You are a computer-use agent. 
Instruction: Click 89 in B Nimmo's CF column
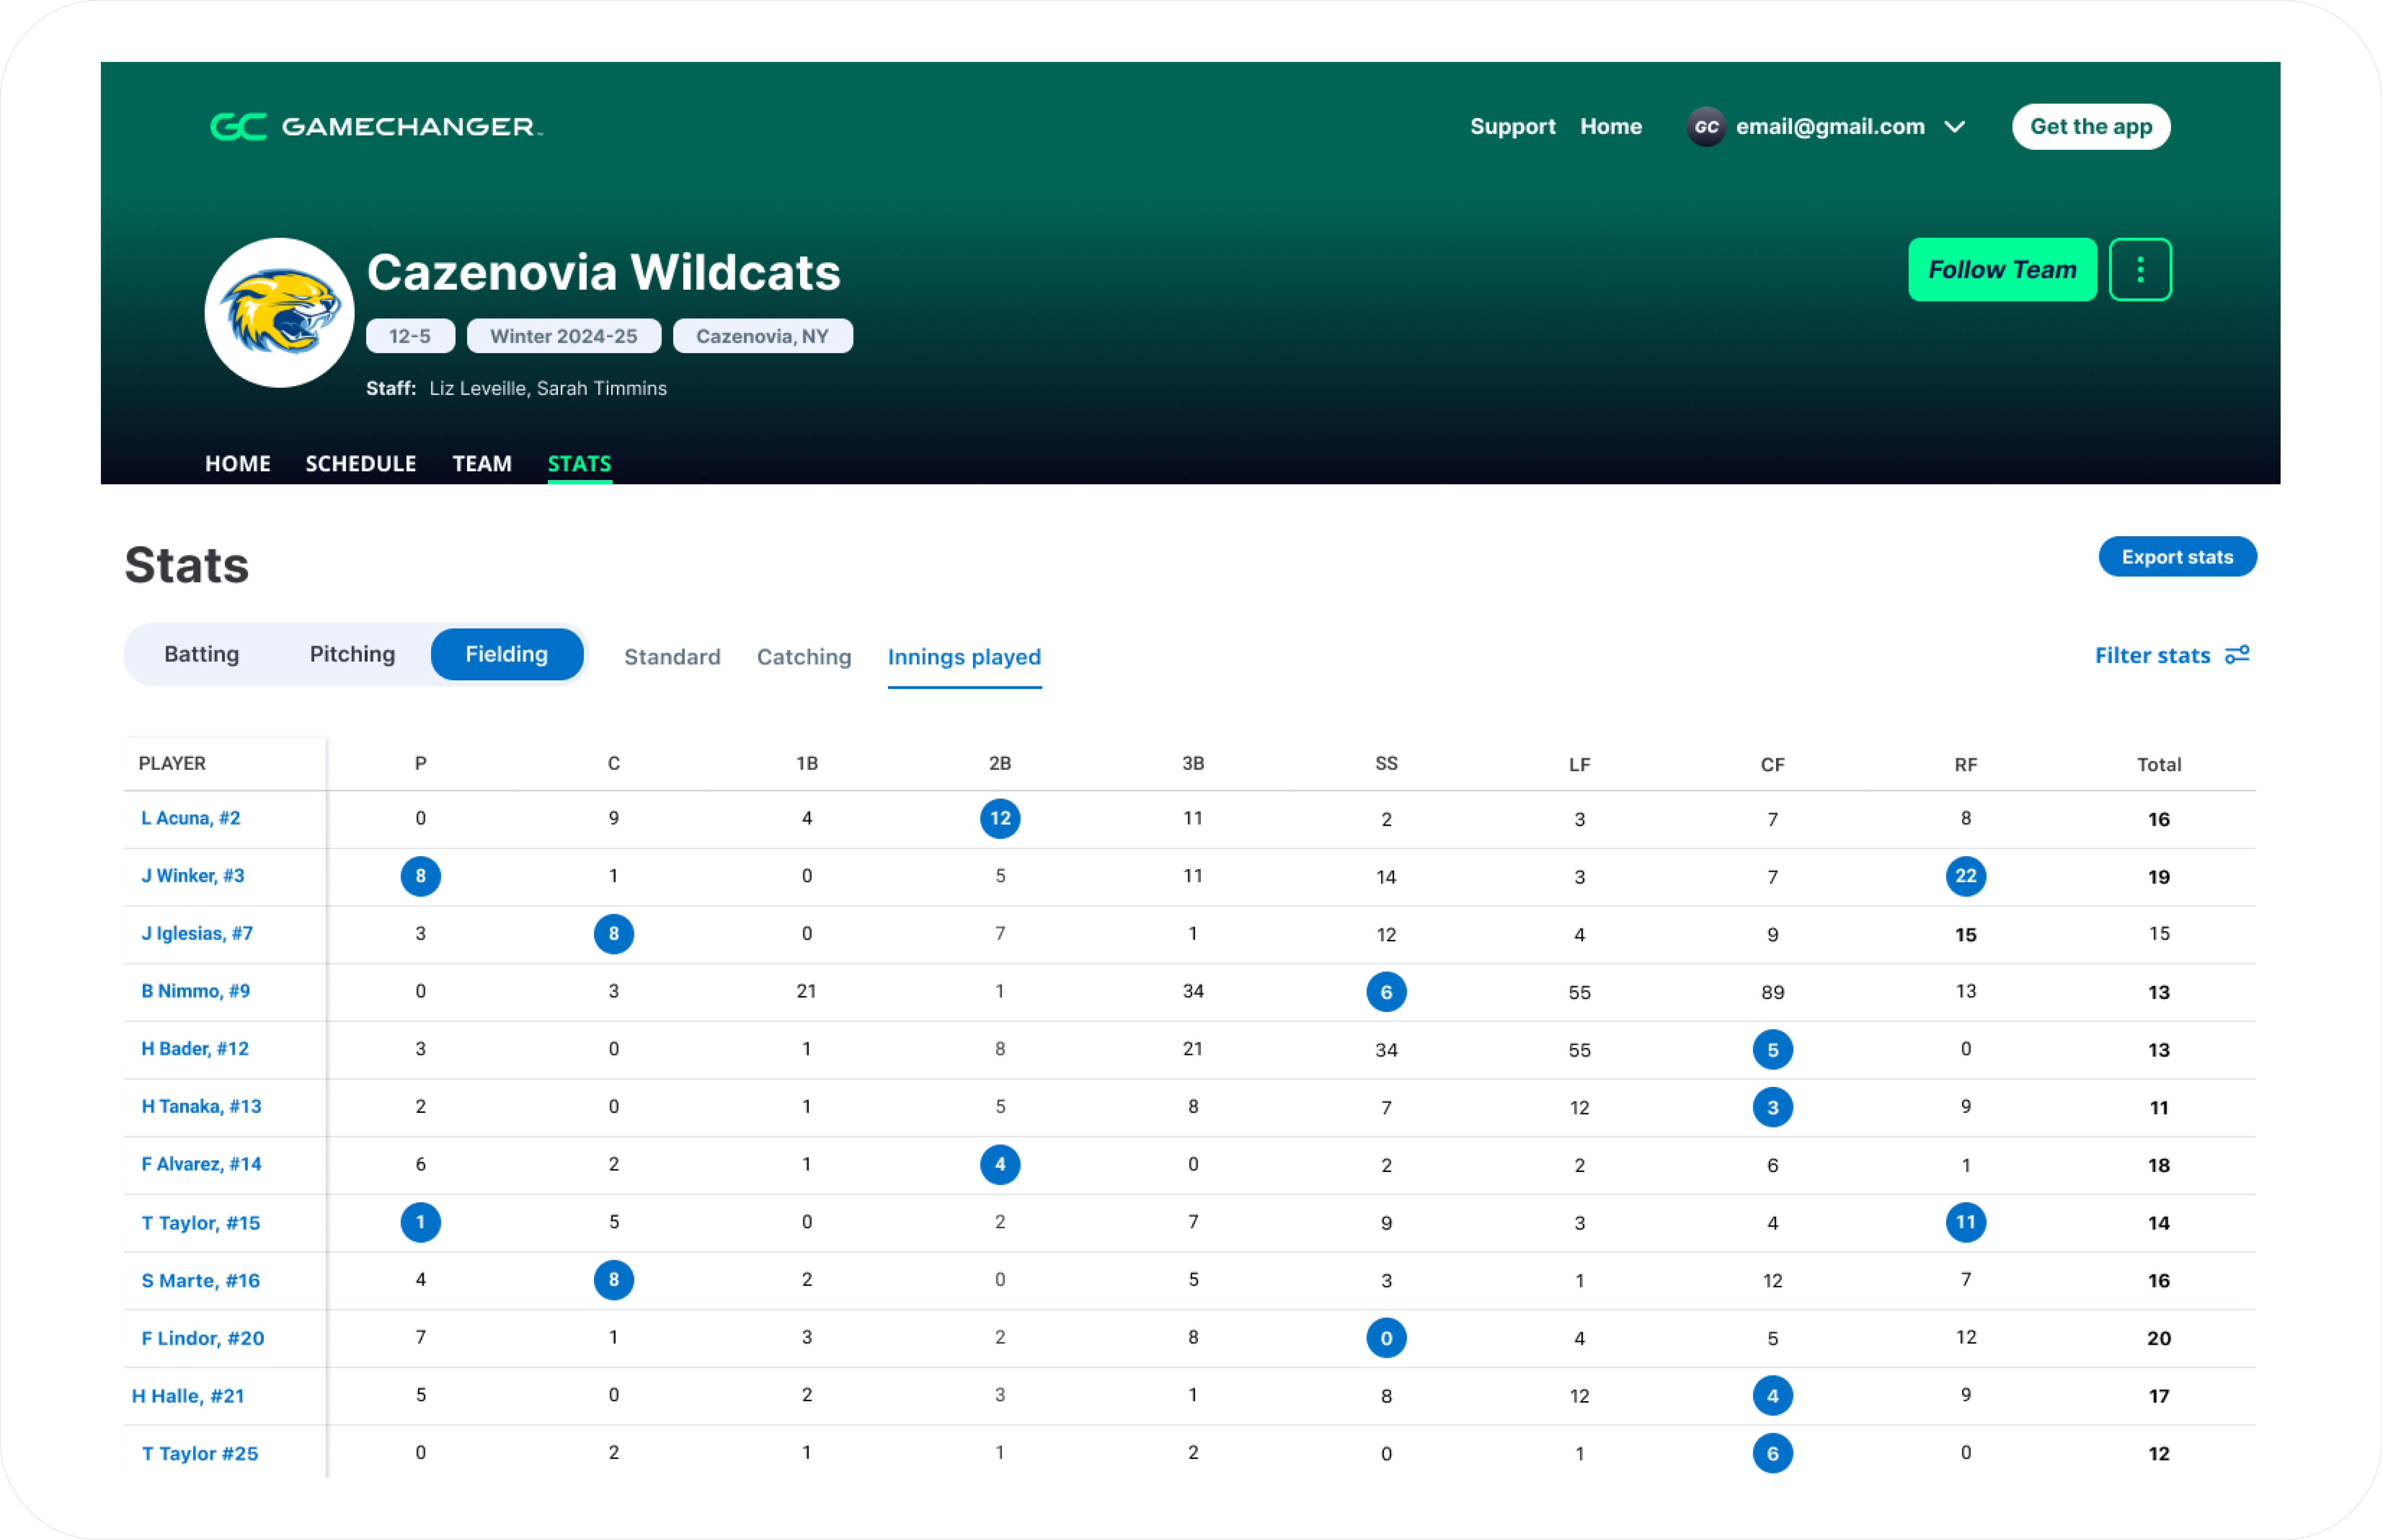1772,993
